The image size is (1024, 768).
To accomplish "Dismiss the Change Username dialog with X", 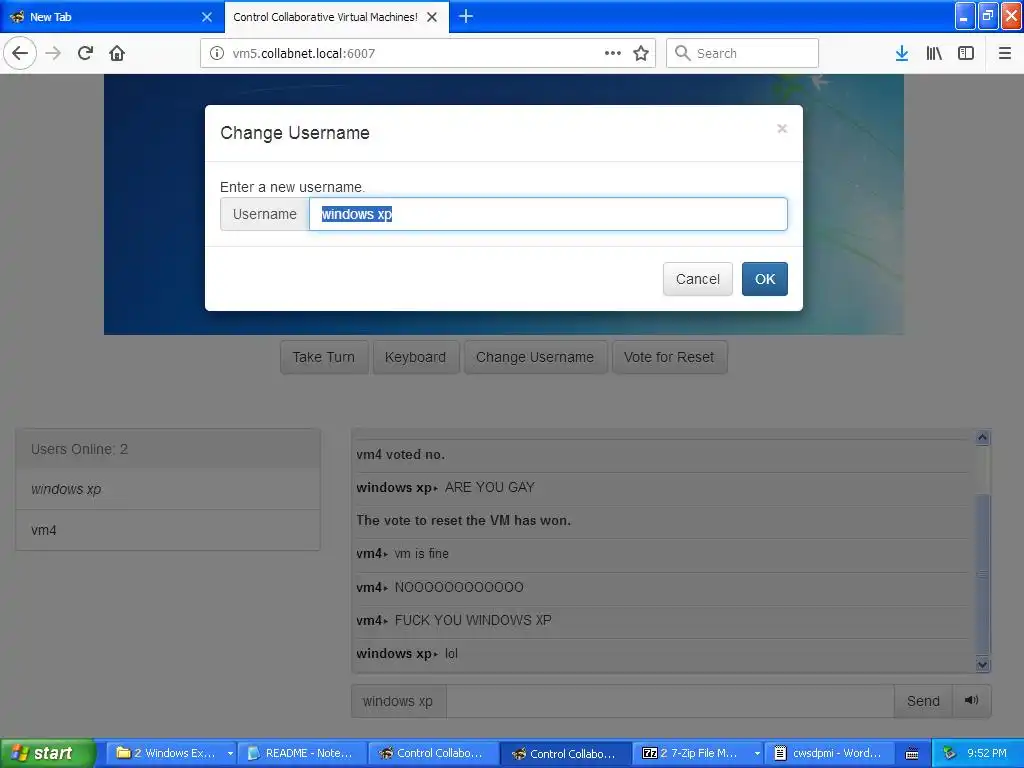I will [x=782, y=129].
